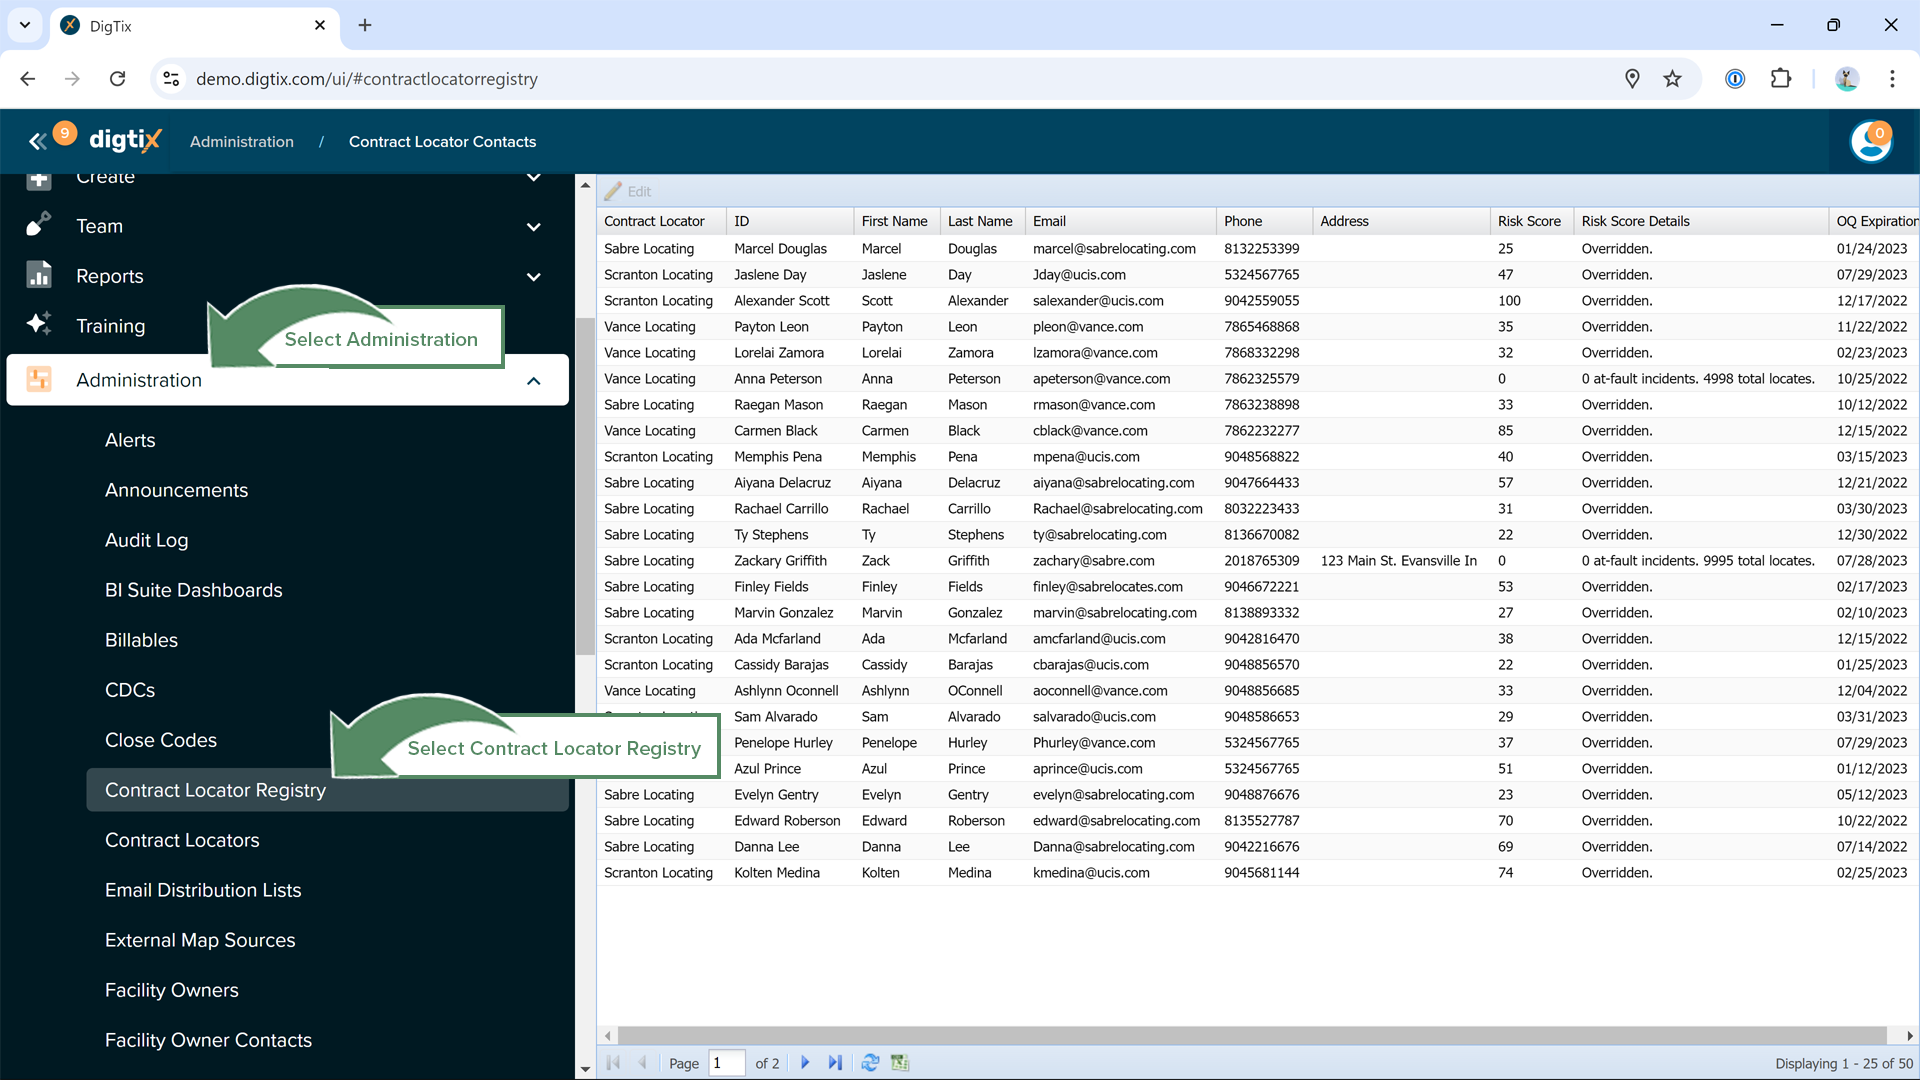Export grid to Excel

pyautogui.click(x=900, y=1063)
